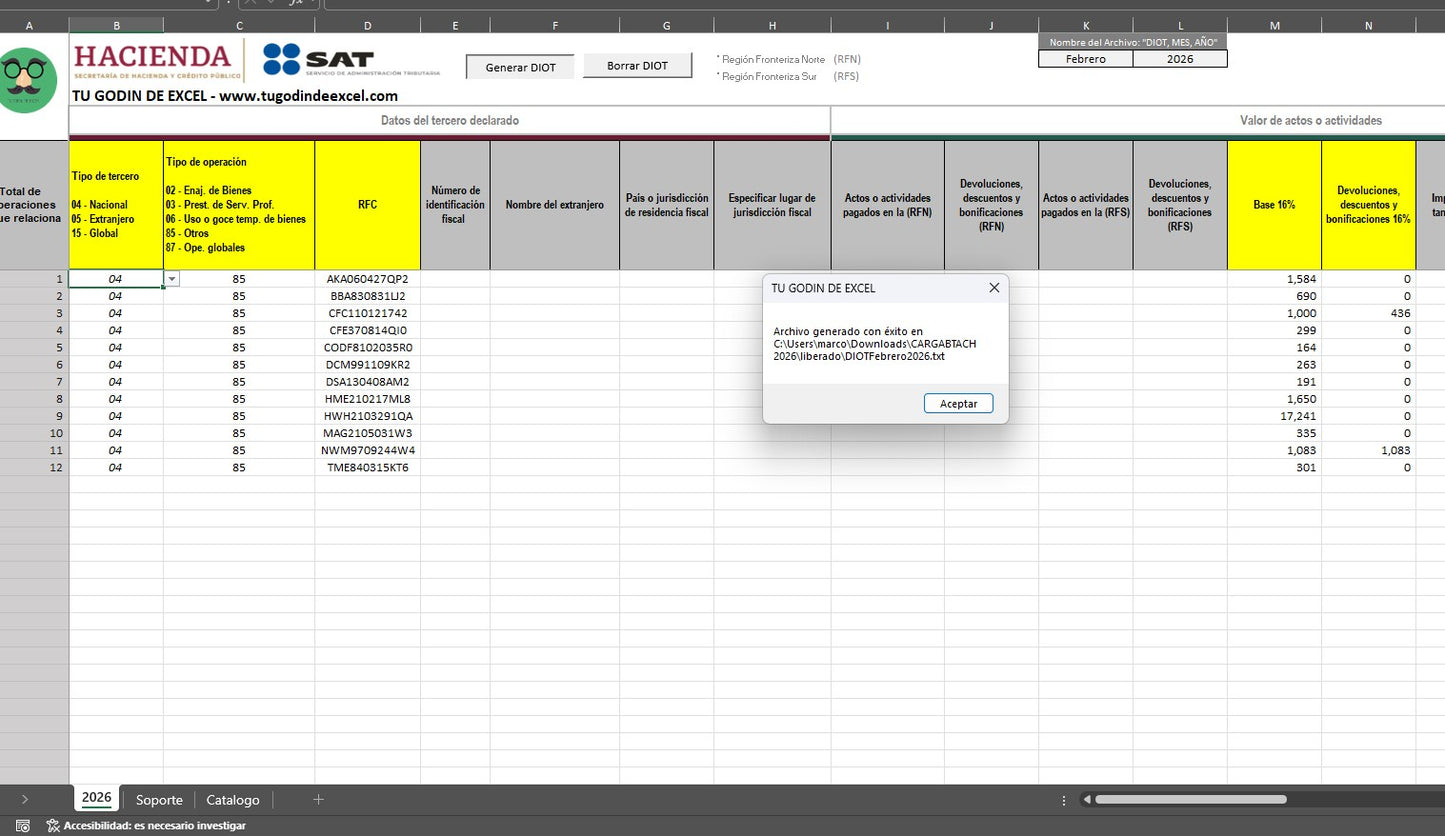Select Base 16% value 1,584

[x=1274, y=279]
